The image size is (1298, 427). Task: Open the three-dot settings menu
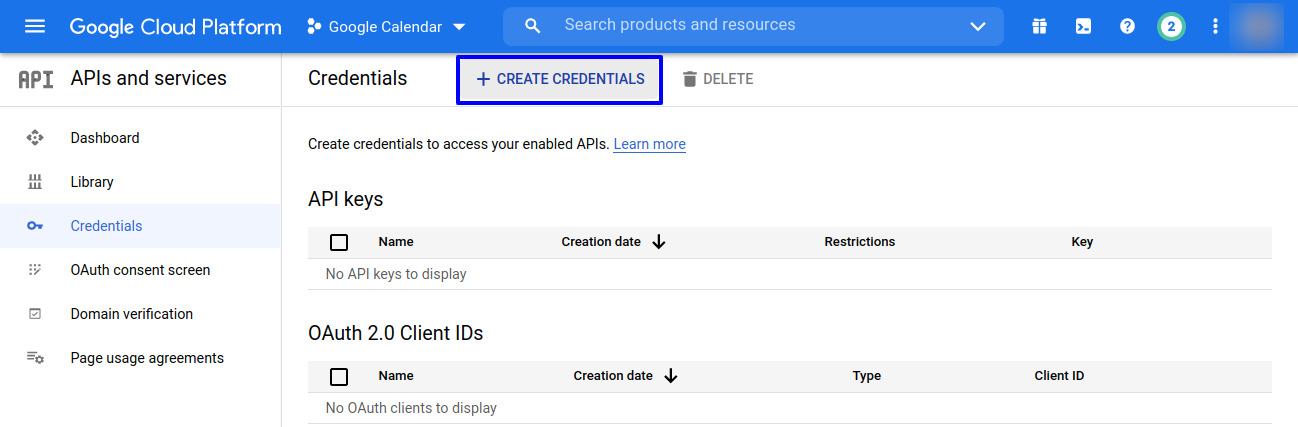[x=1215, y=27]
